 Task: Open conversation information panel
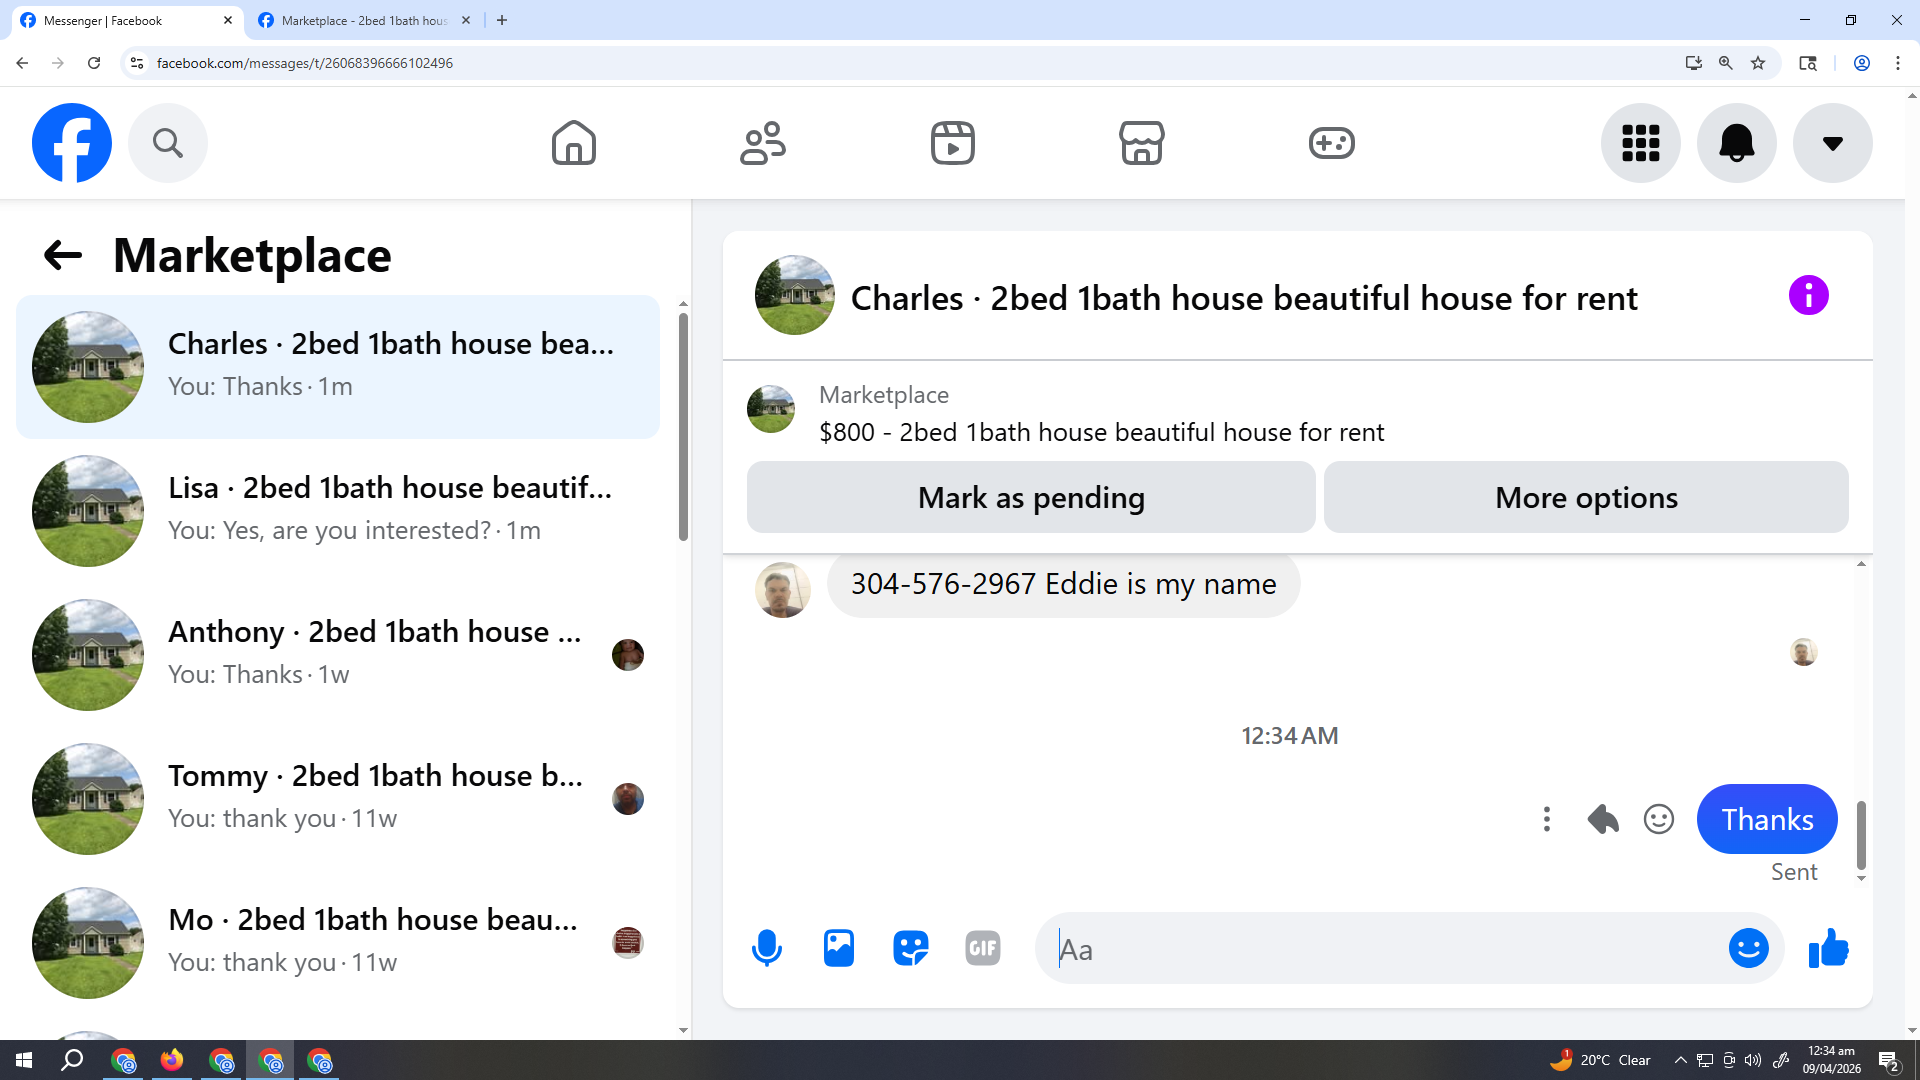click(1808, 296)
